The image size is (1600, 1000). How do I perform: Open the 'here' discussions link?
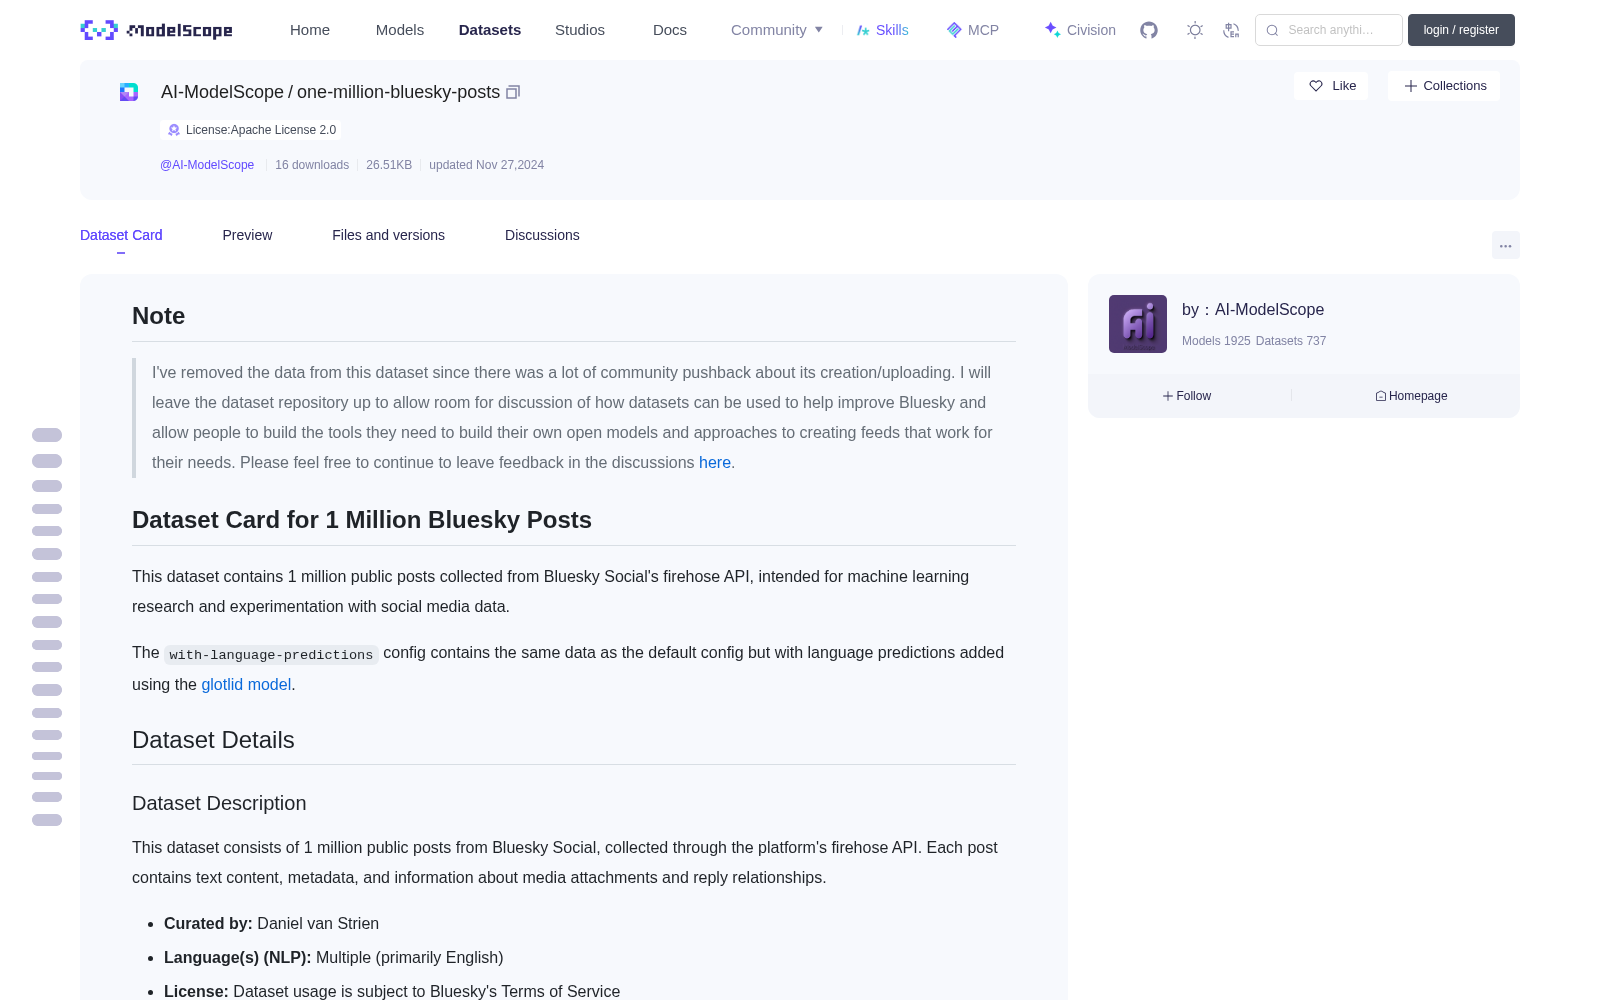coord(715,462)
